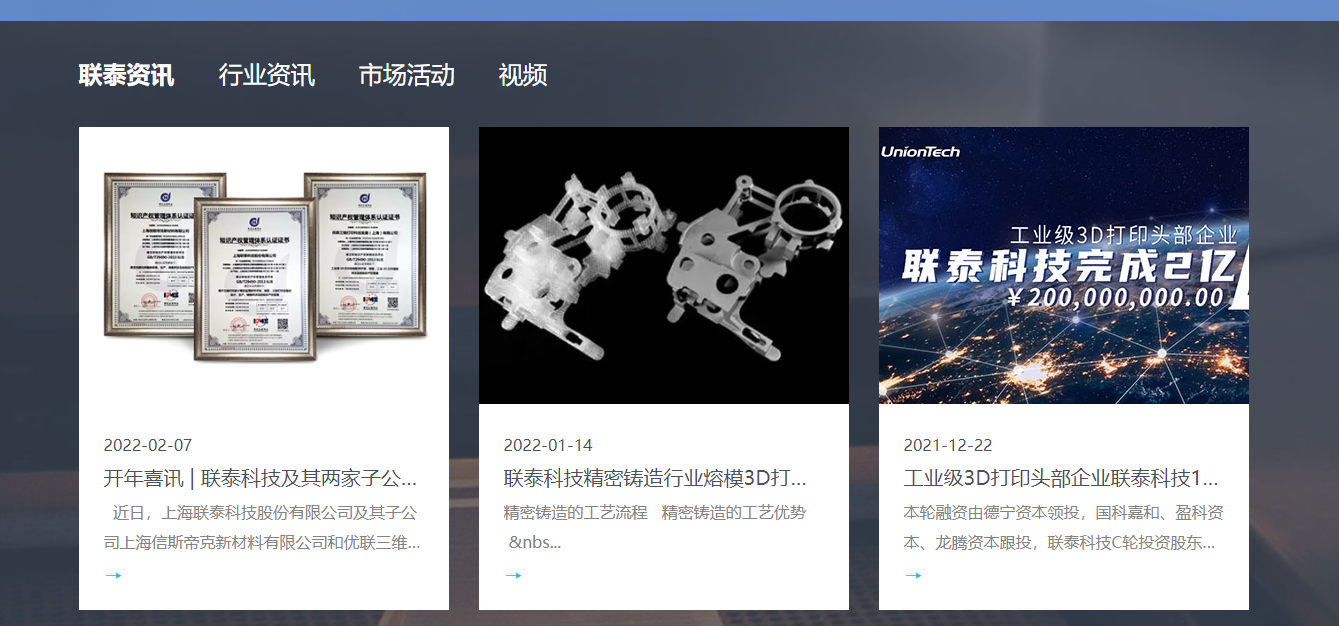Switch to the 联泰资讯 tab
1339x626 pixels.
[x=126, y=75]
